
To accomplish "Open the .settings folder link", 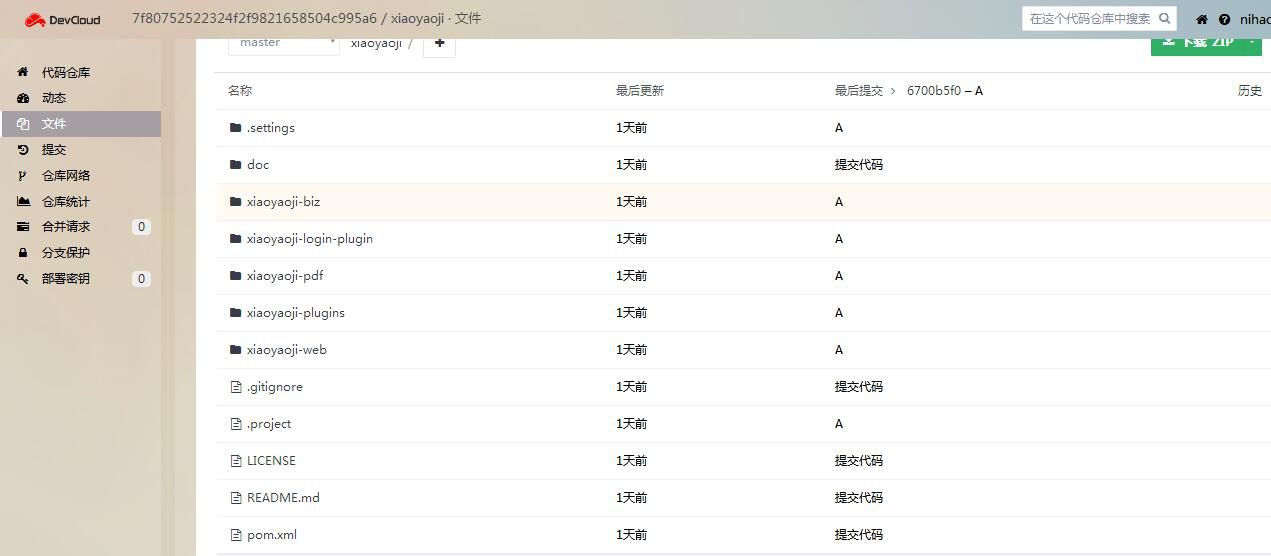I will pyautogui.click(x=271, y=128).
